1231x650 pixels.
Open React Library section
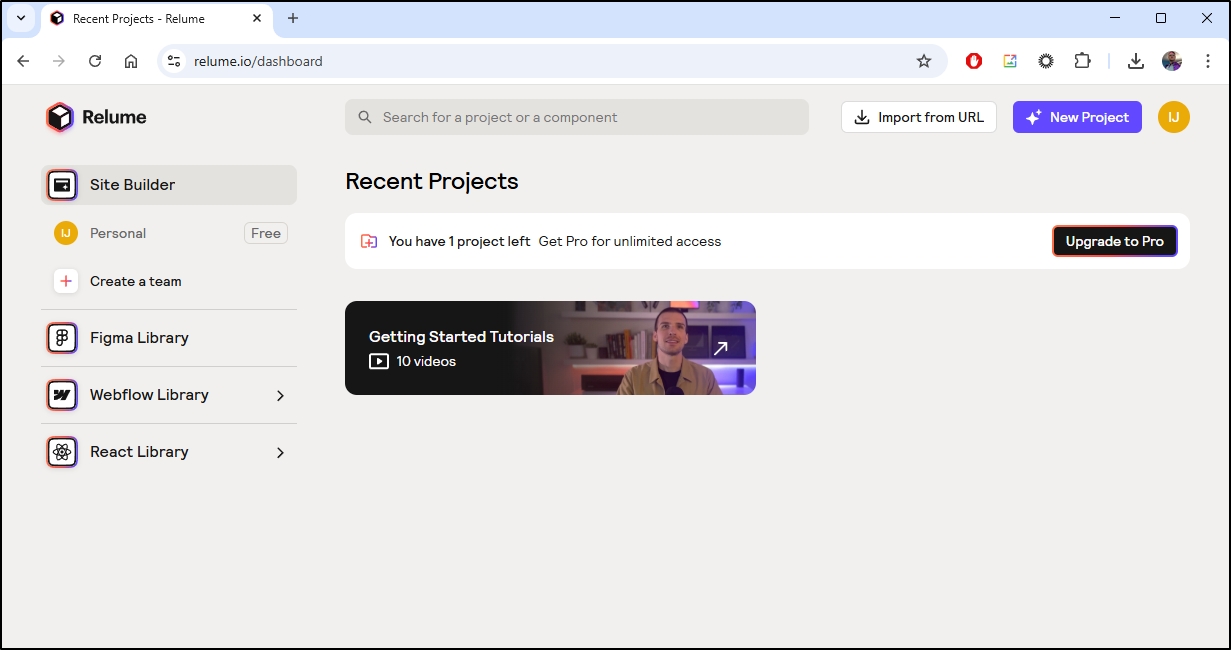(169, 452)
